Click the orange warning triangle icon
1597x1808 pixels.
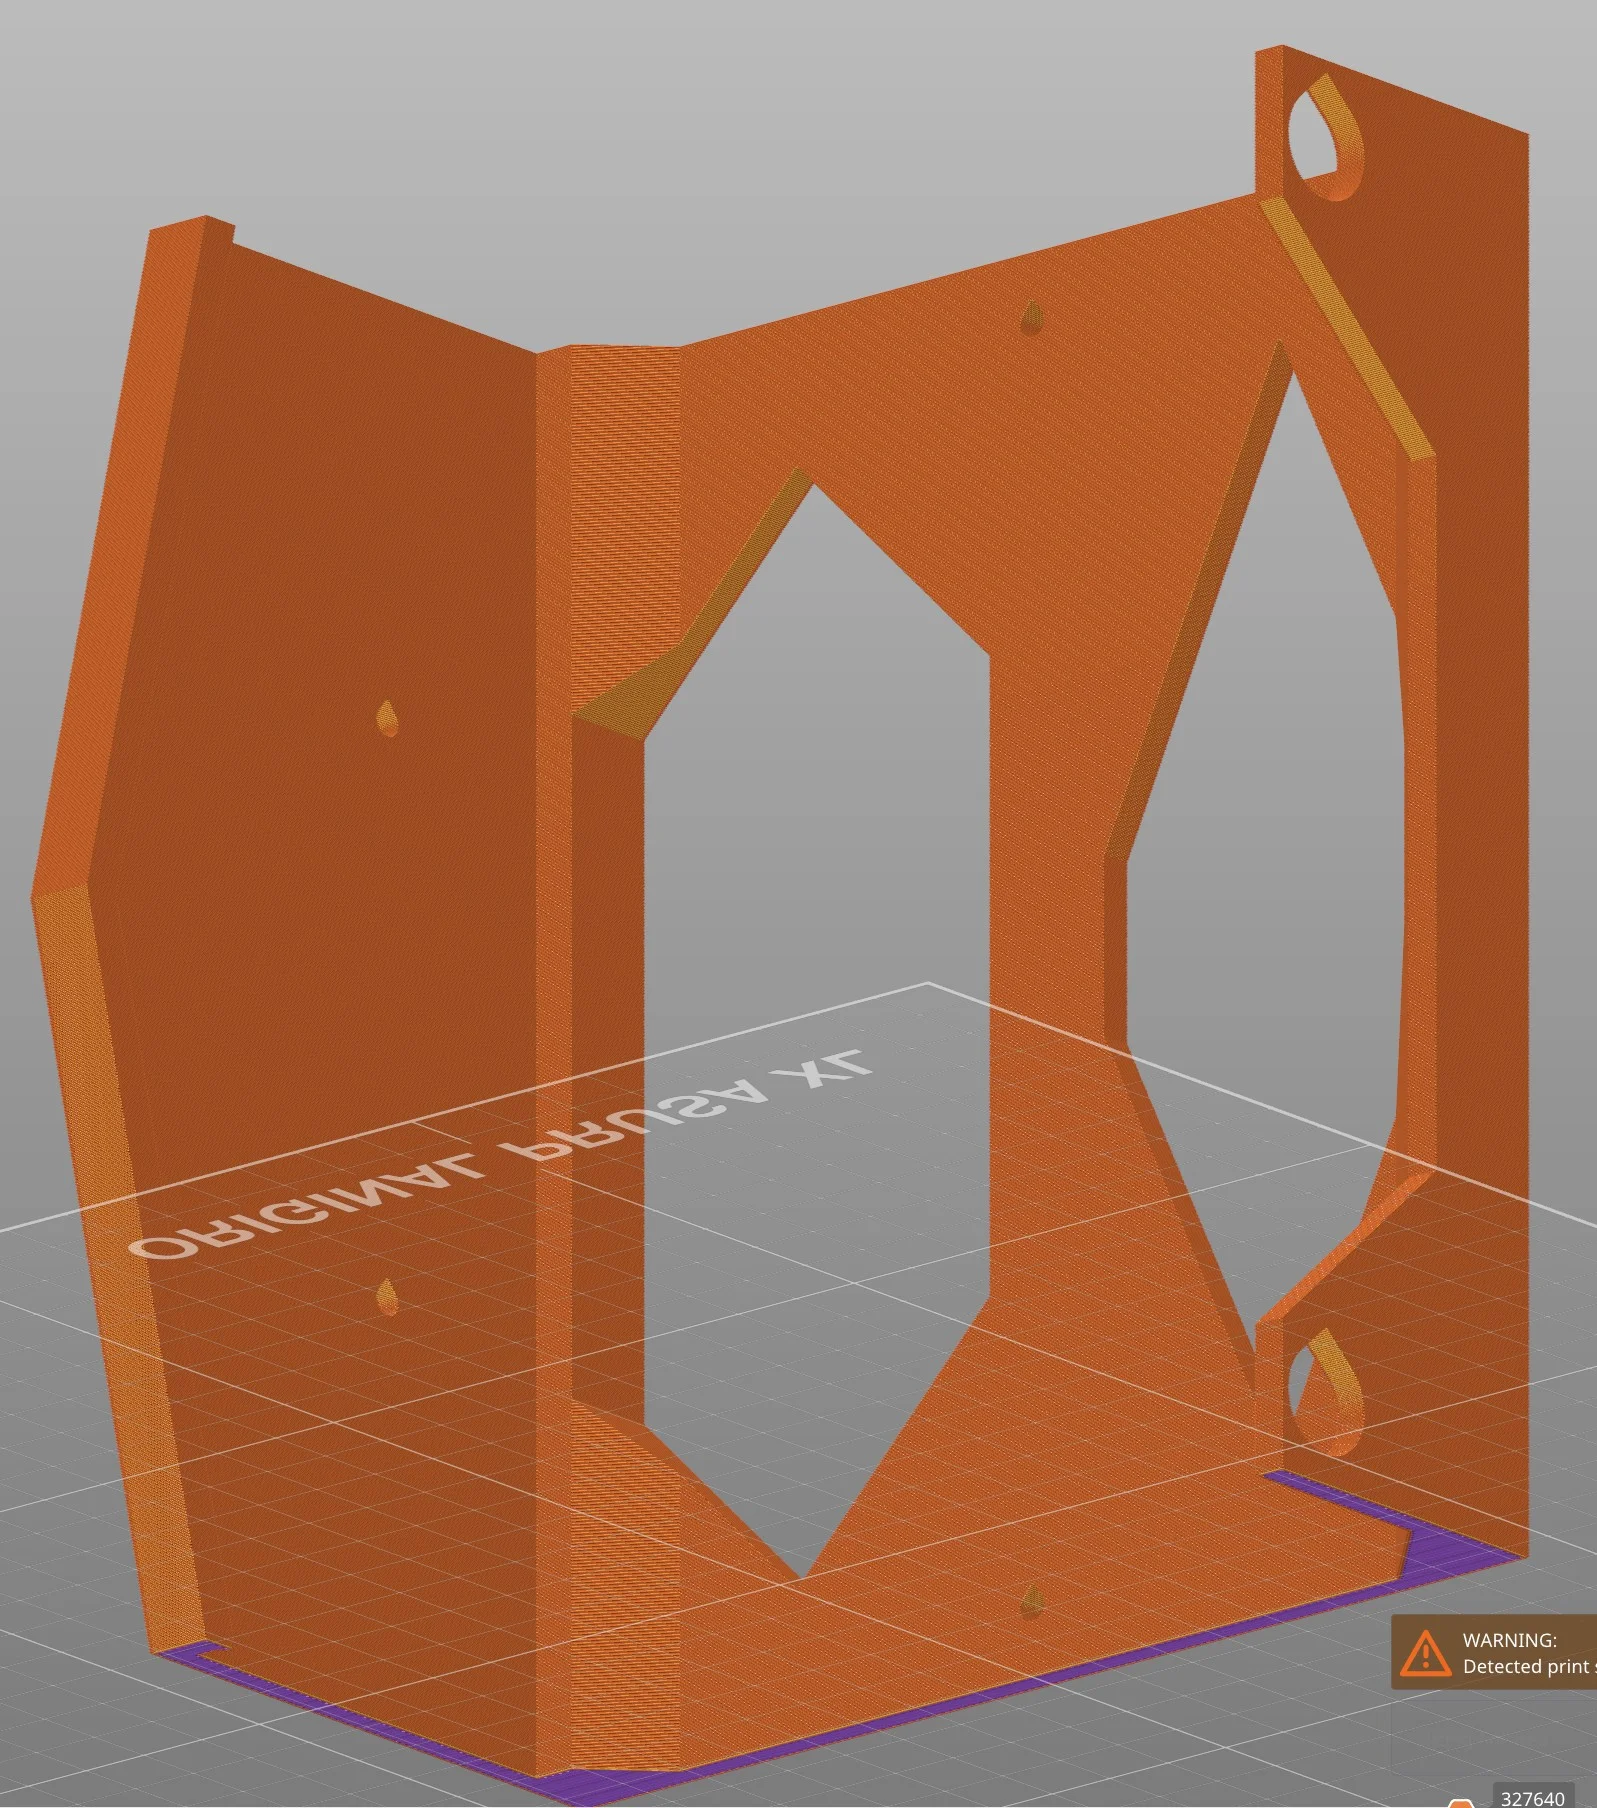coord(1425,1653)
